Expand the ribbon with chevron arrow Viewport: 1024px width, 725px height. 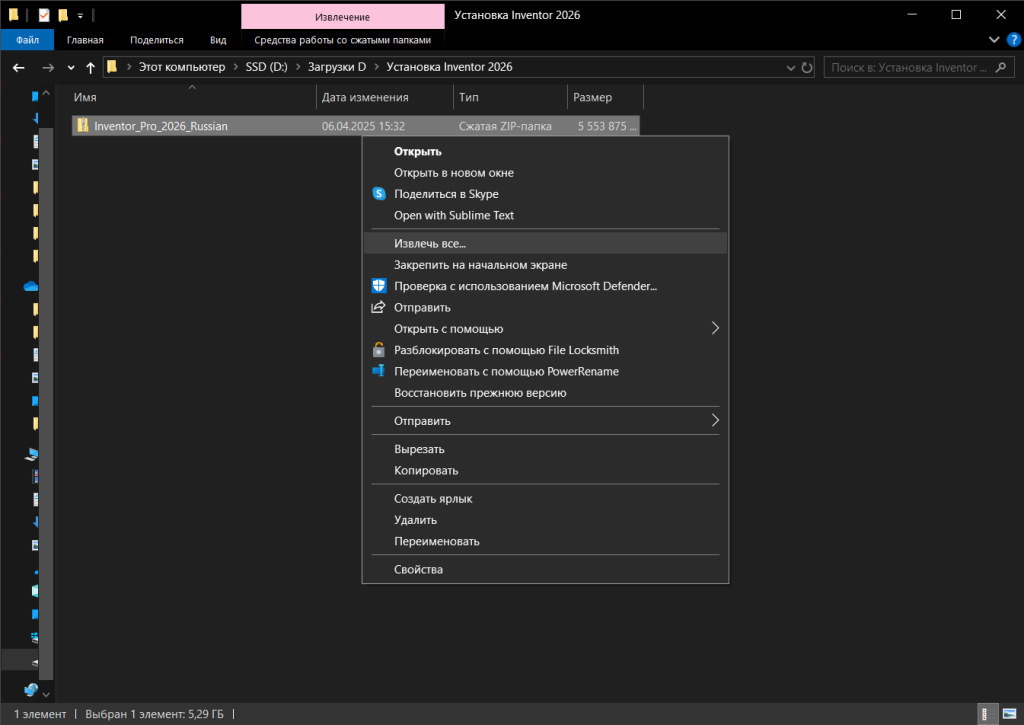(x=994, y=40)
